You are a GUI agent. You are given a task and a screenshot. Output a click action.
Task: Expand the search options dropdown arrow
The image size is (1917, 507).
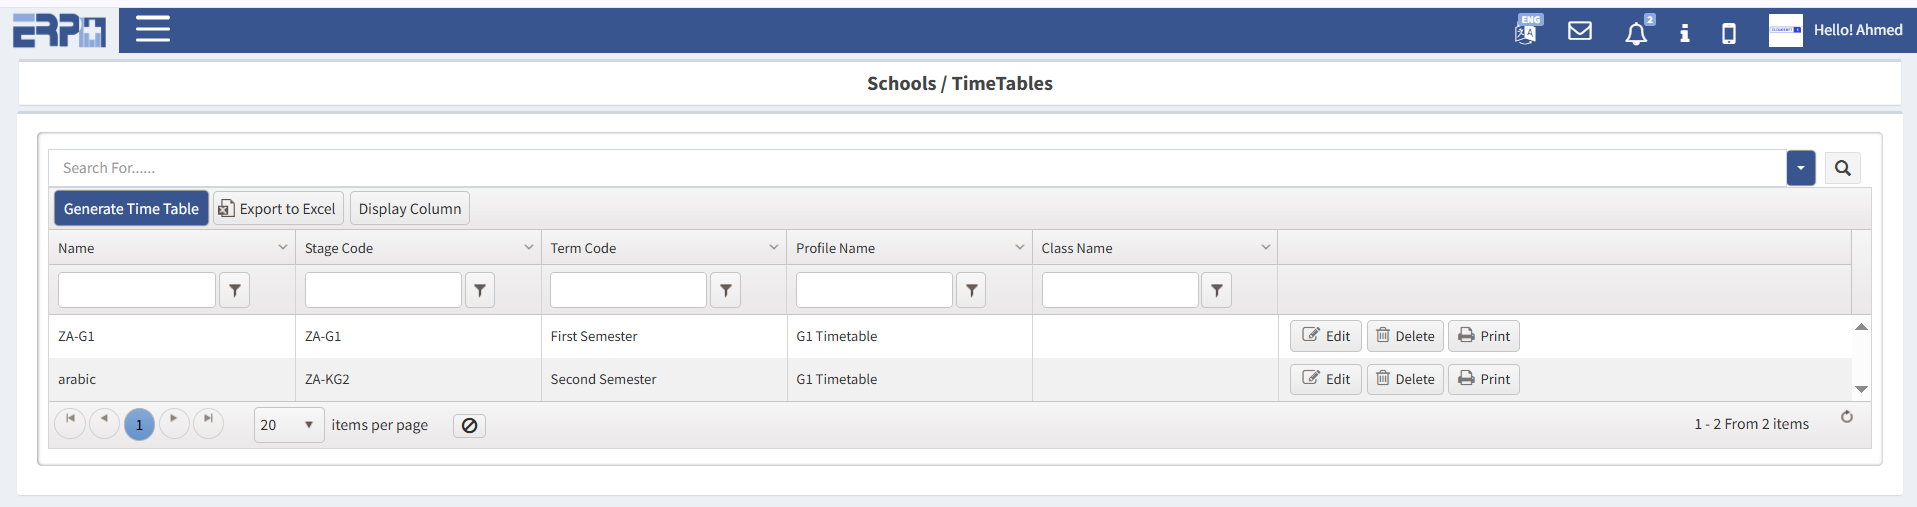click(x=1800, y=168)
